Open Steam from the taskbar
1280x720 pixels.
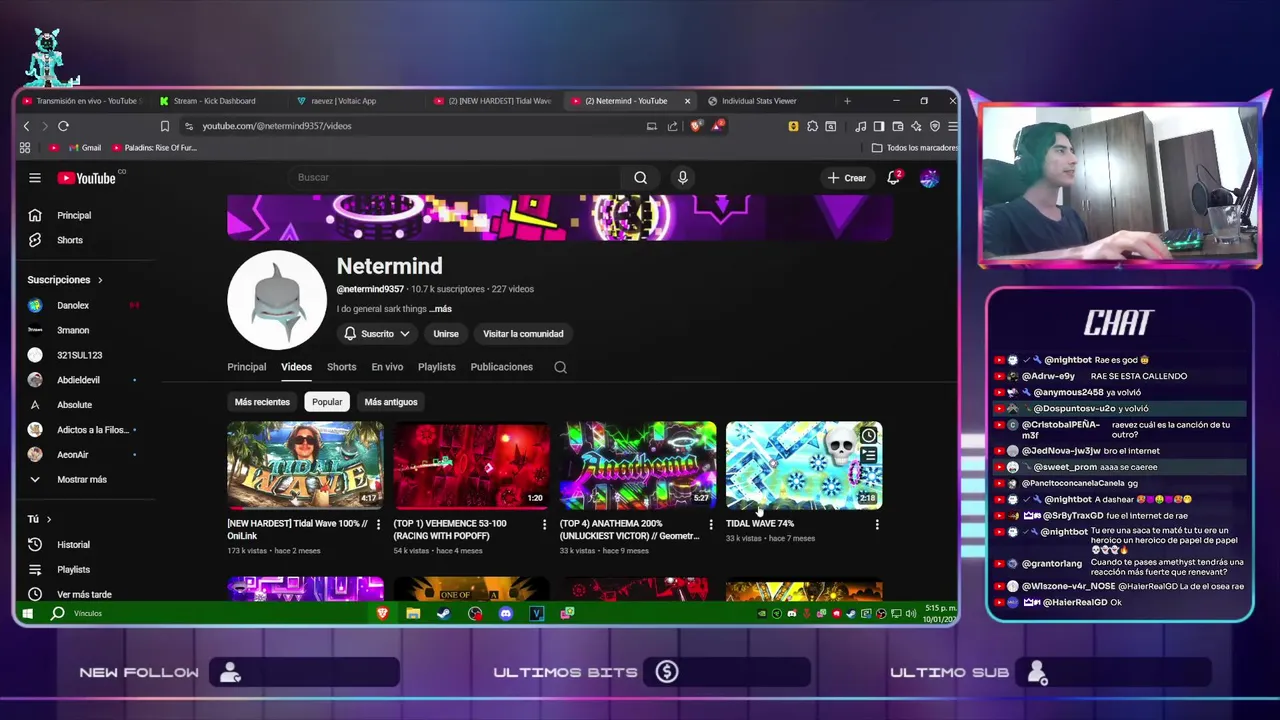444,613
